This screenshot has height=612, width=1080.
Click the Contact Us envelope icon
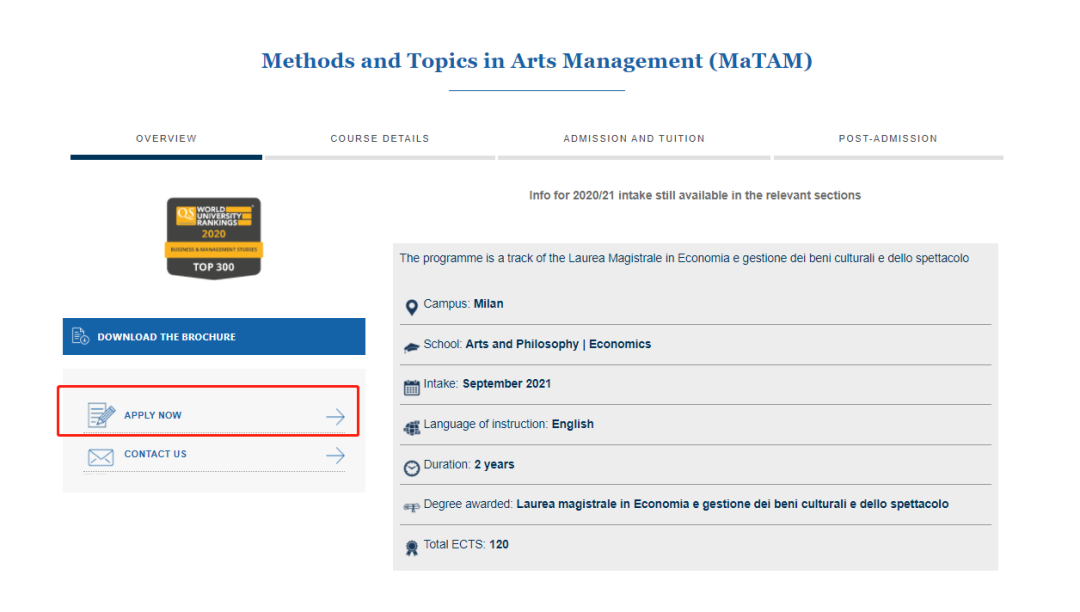coord(101,457)
